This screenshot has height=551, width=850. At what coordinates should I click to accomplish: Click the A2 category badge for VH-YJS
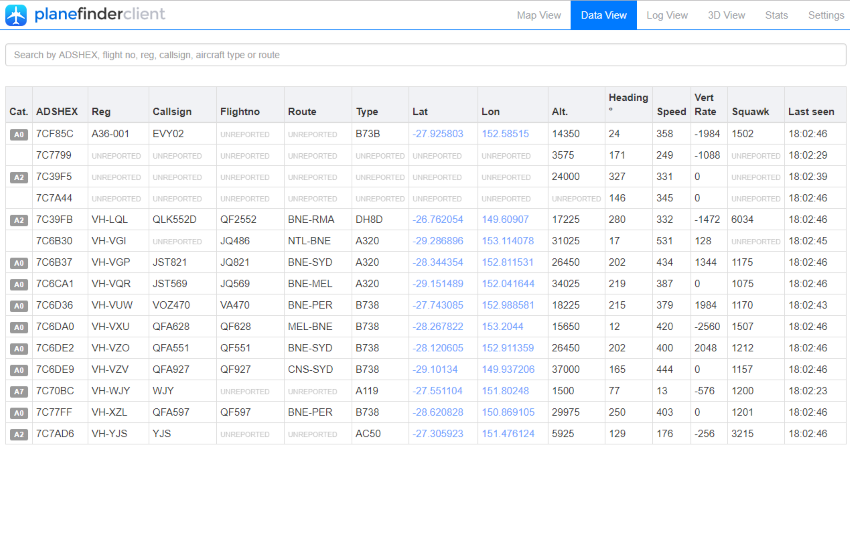coord(18,435)
